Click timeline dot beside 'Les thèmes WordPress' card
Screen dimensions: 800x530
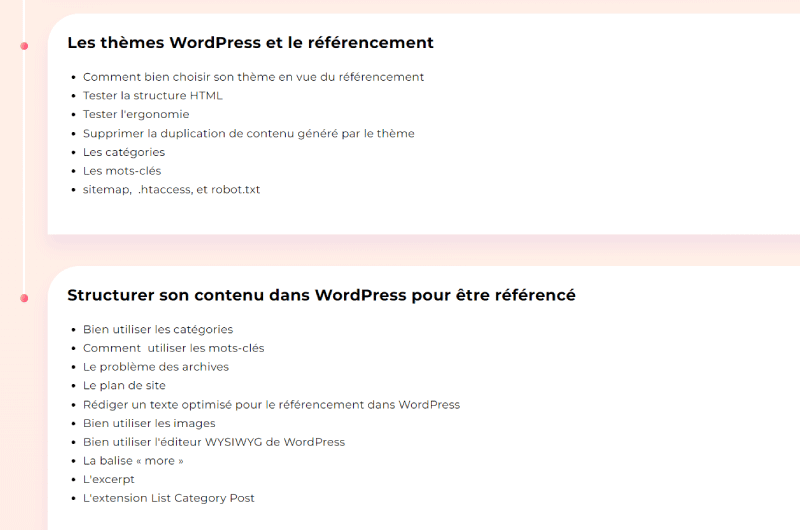click(x=24, y=46)
